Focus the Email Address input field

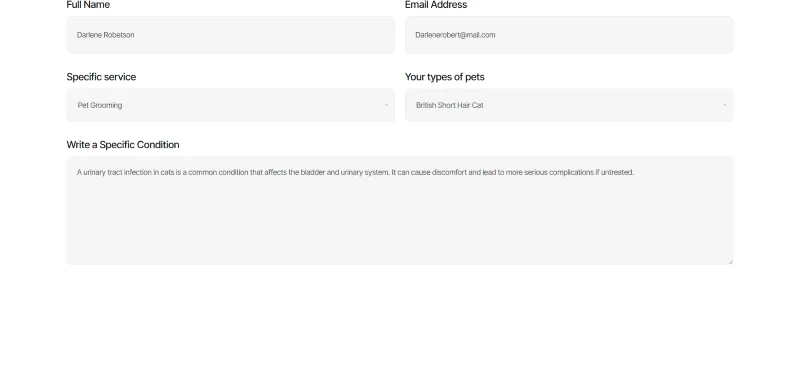click(x=569, y=35)
